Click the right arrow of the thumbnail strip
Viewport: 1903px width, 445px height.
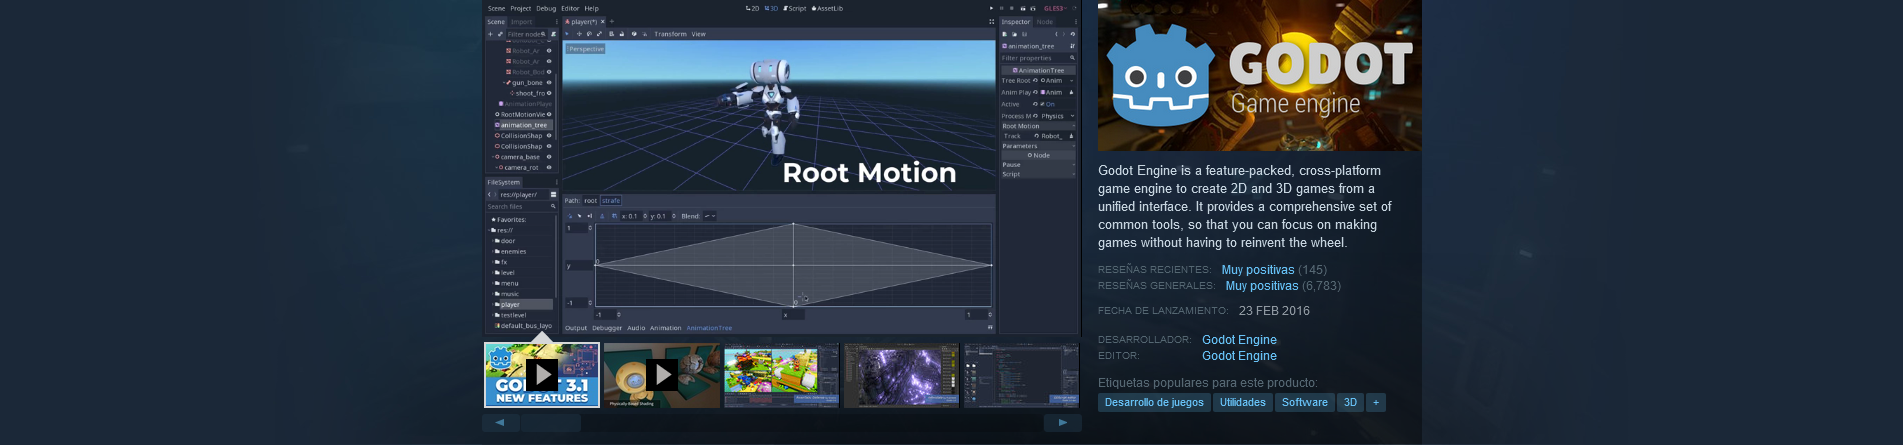coord(1063,423)
